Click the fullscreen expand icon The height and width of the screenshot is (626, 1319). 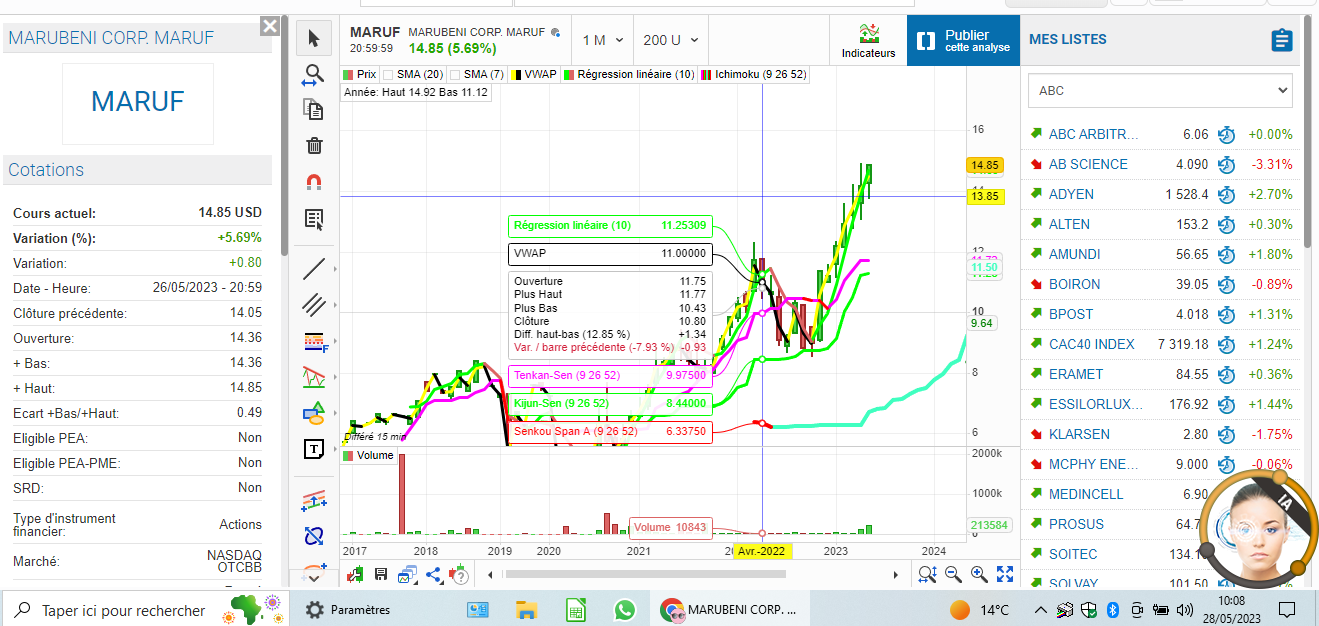1005,574
